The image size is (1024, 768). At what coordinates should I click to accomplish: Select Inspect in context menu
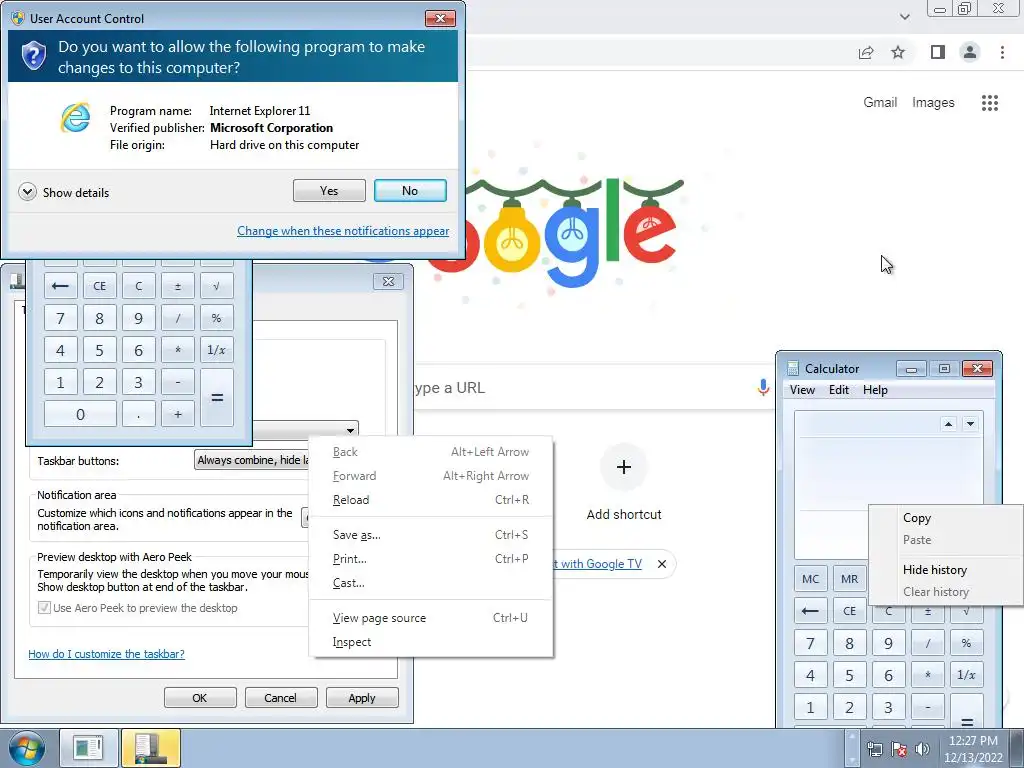[x=431, y=642]
